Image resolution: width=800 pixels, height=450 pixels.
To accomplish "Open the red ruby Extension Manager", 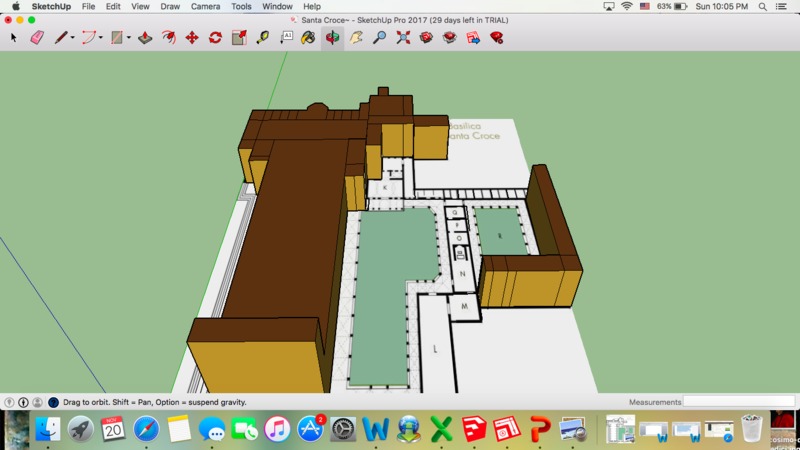I will pyautogui.click(x=496, y=37).
